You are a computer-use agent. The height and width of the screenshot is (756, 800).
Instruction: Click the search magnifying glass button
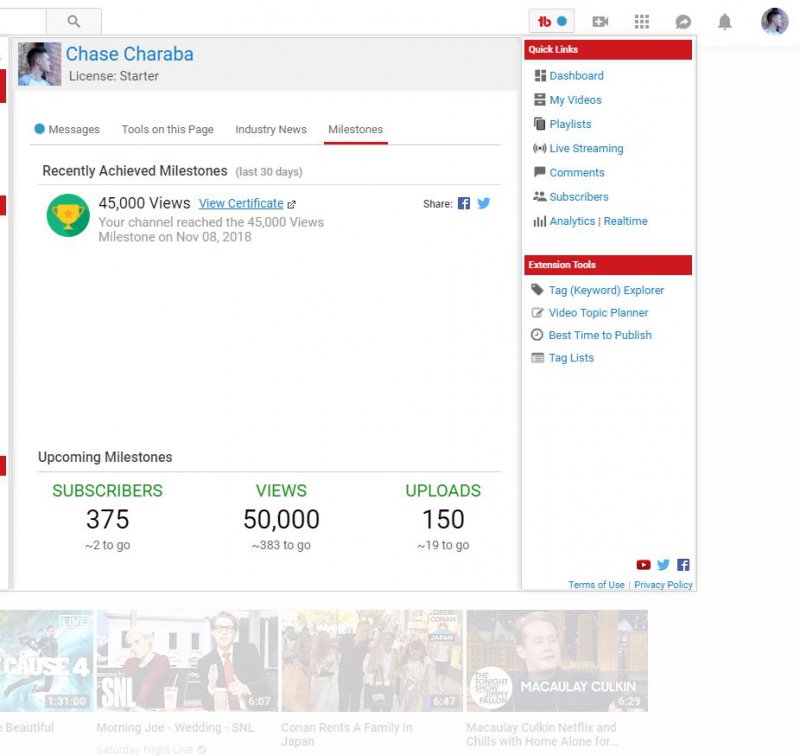pos(74,21)
